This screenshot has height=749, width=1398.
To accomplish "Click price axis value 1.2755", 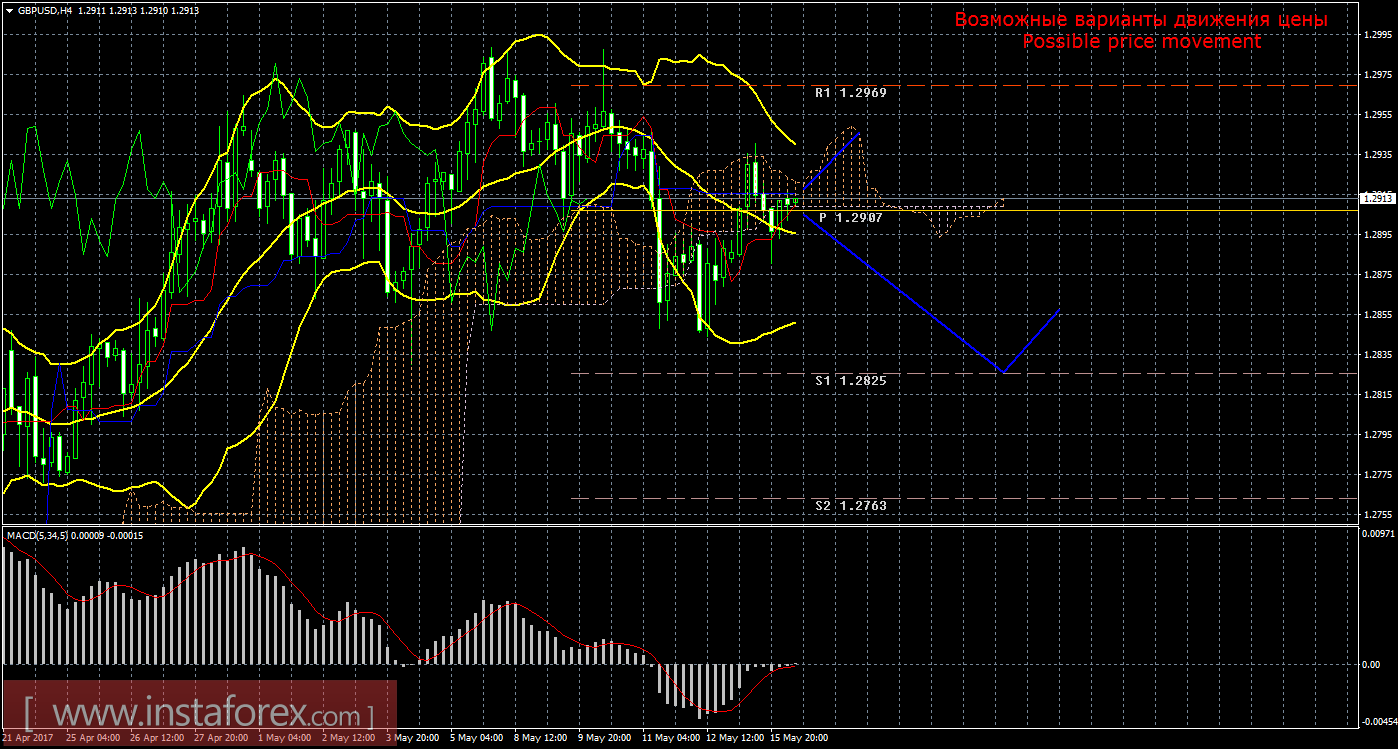I will (1378, 515).
